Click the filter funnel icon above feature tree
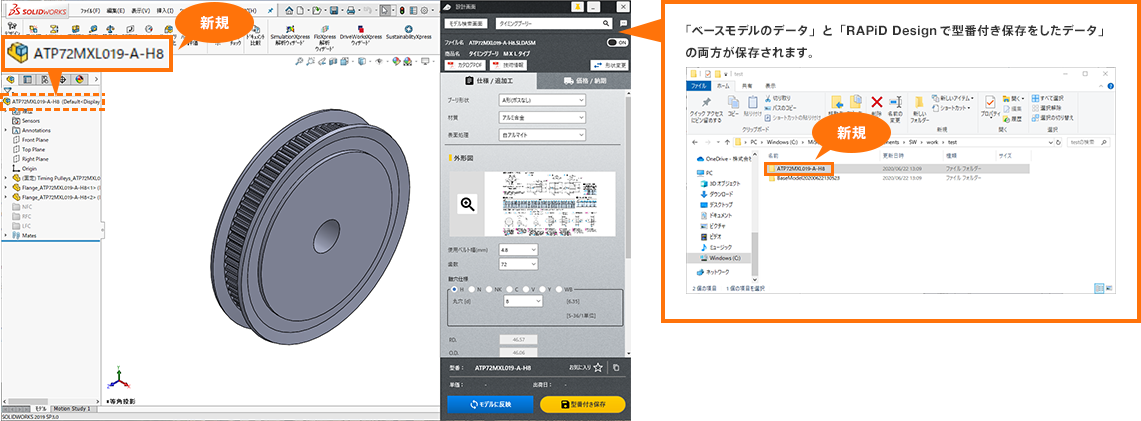The height and width of the screenshot is (421, 1141). [x=7, y=89]
